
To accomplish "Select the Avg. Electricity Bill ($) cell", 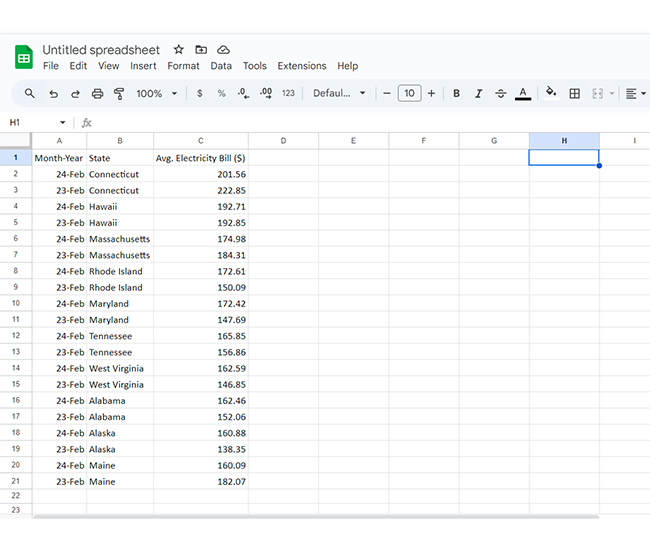I will (201, 158).
